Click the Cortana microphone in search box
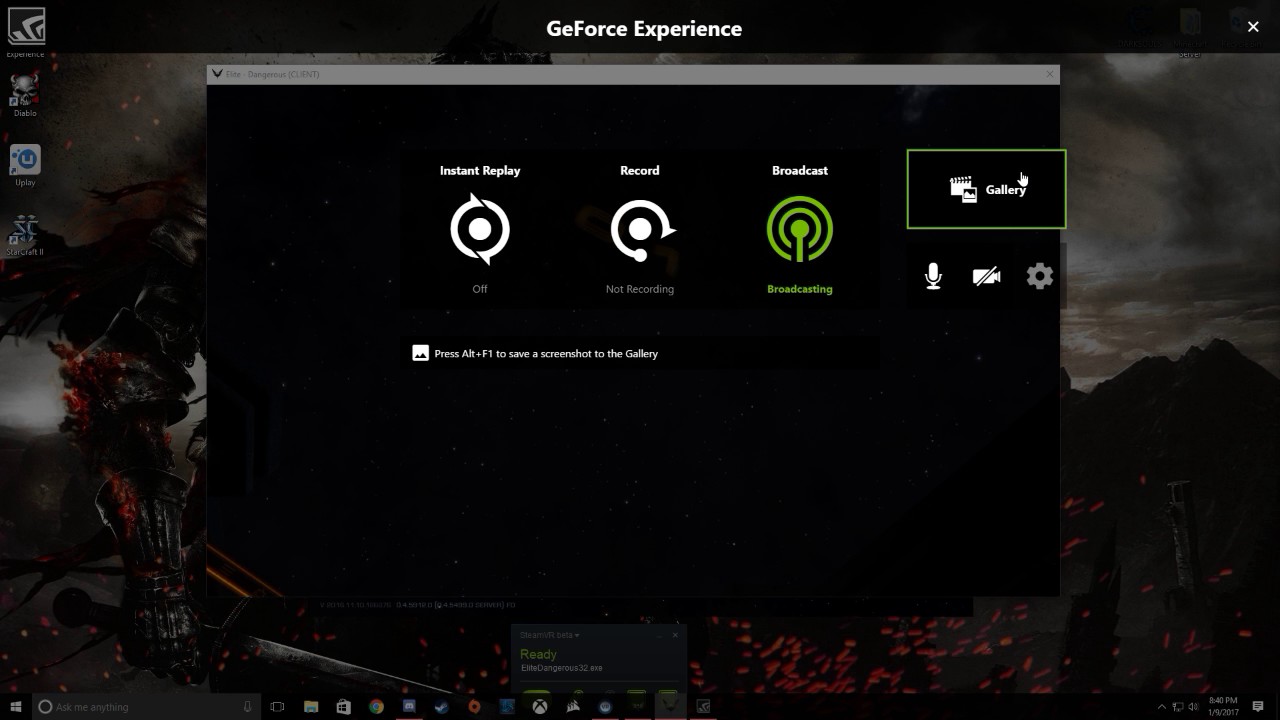The width and height of the screenshot is (1280, 720). [247, 707]
